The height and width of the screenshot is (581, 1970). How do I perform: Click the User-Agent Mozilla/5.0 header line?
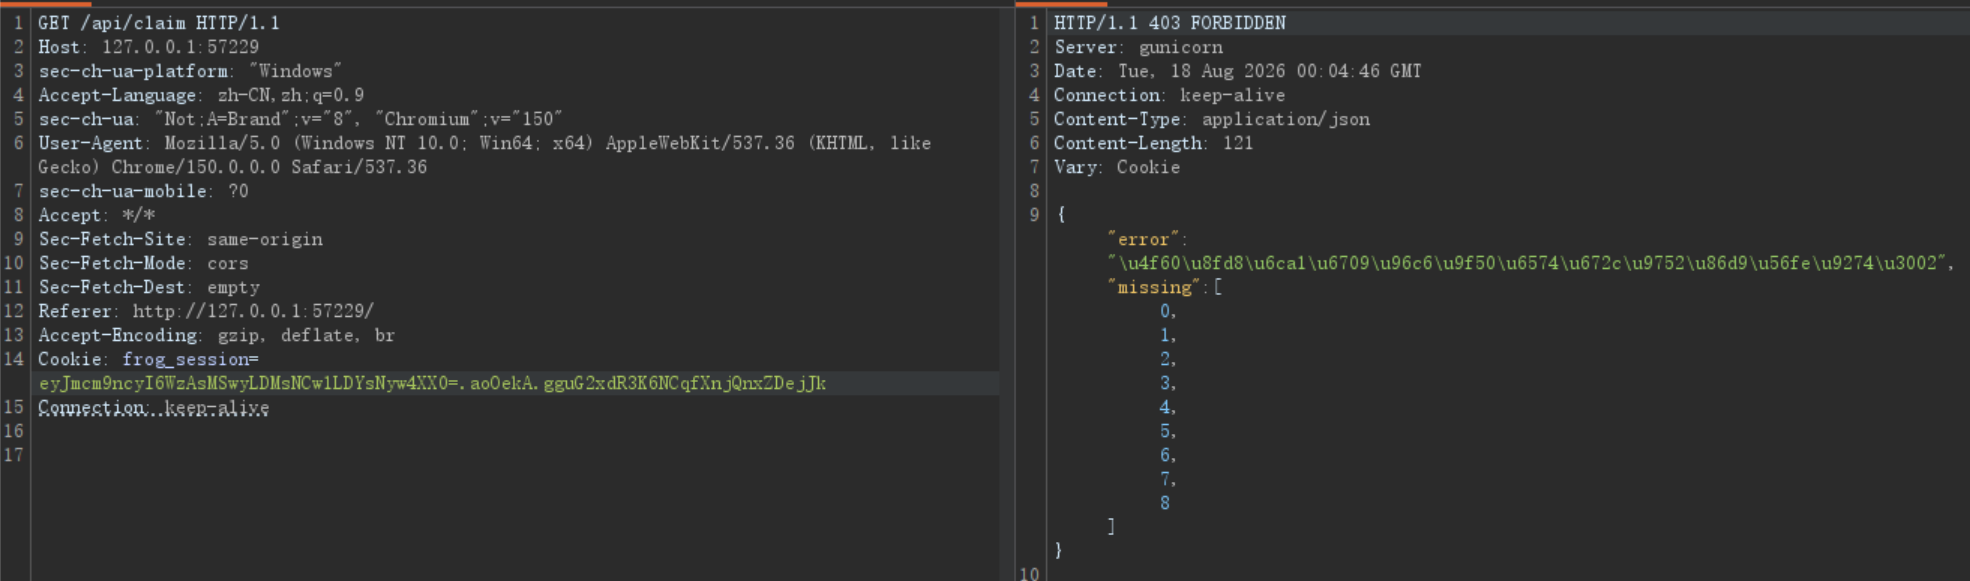[484, 155]
